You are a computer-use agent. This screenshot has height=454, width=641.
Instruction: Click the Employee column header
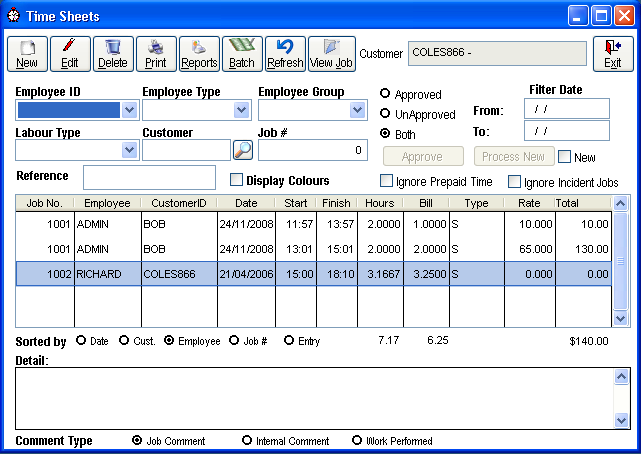pos(107,202)
